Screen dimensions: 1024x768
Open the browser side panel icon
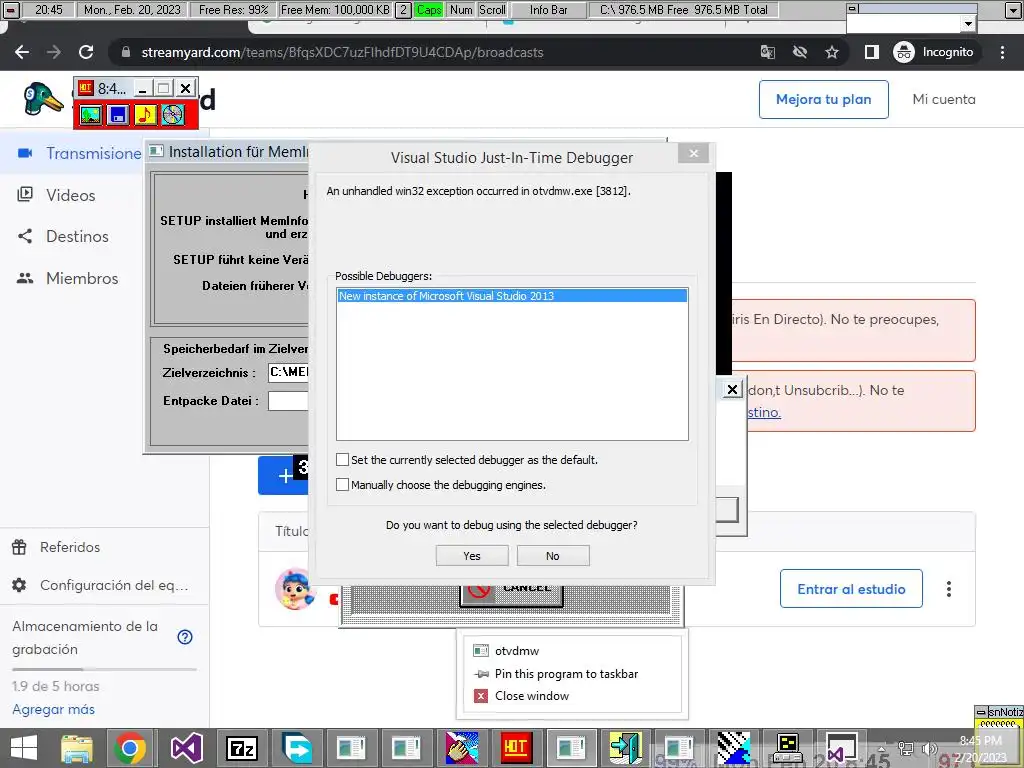point(872,52)
